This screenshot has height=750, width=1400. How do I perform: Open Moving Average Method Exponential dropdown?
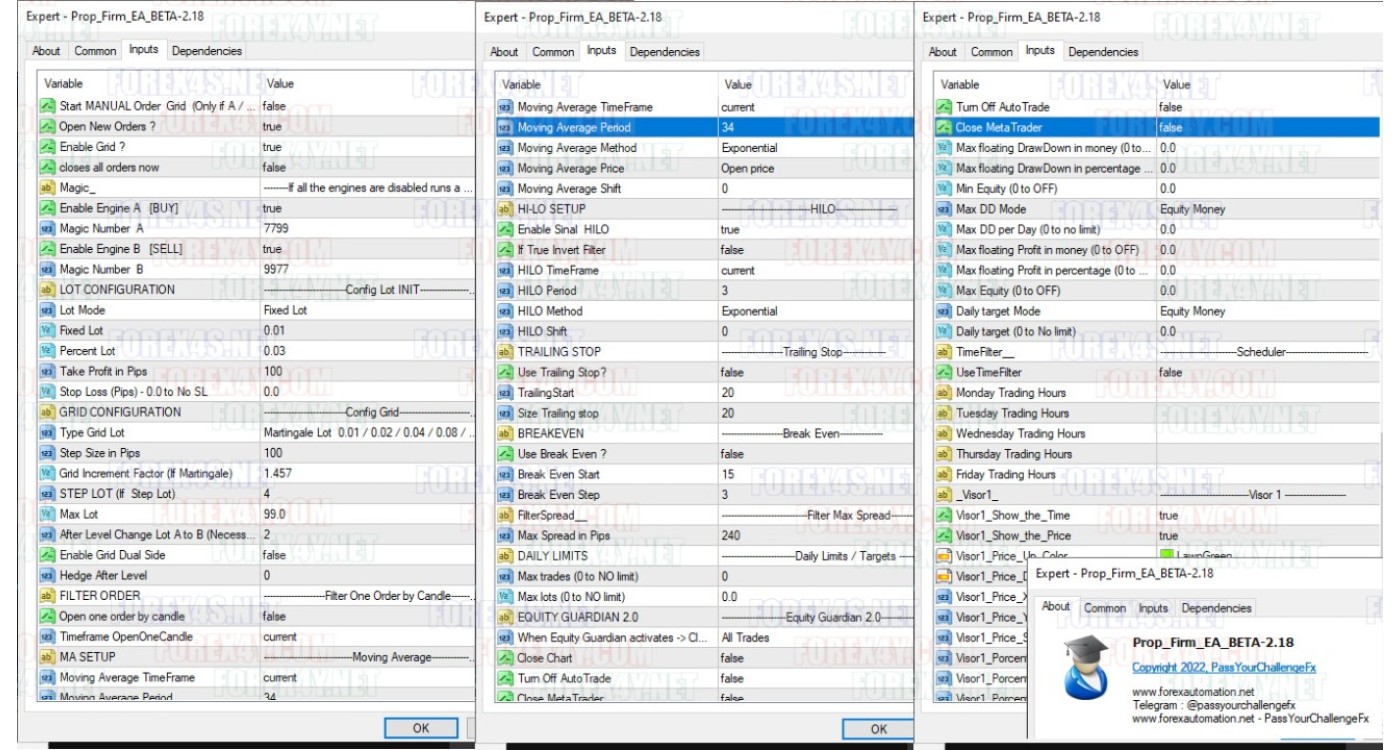click(749, 148)
